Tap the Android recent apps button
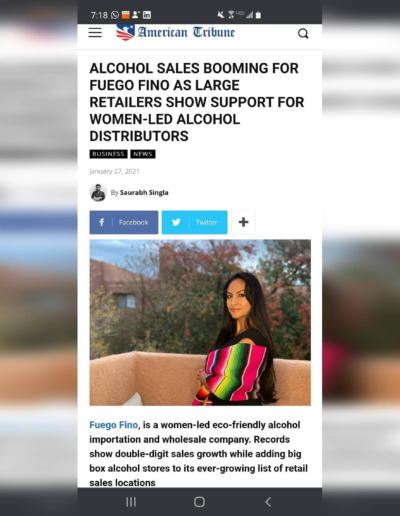Viewport: 400px width, 516px height. point(131,502)
